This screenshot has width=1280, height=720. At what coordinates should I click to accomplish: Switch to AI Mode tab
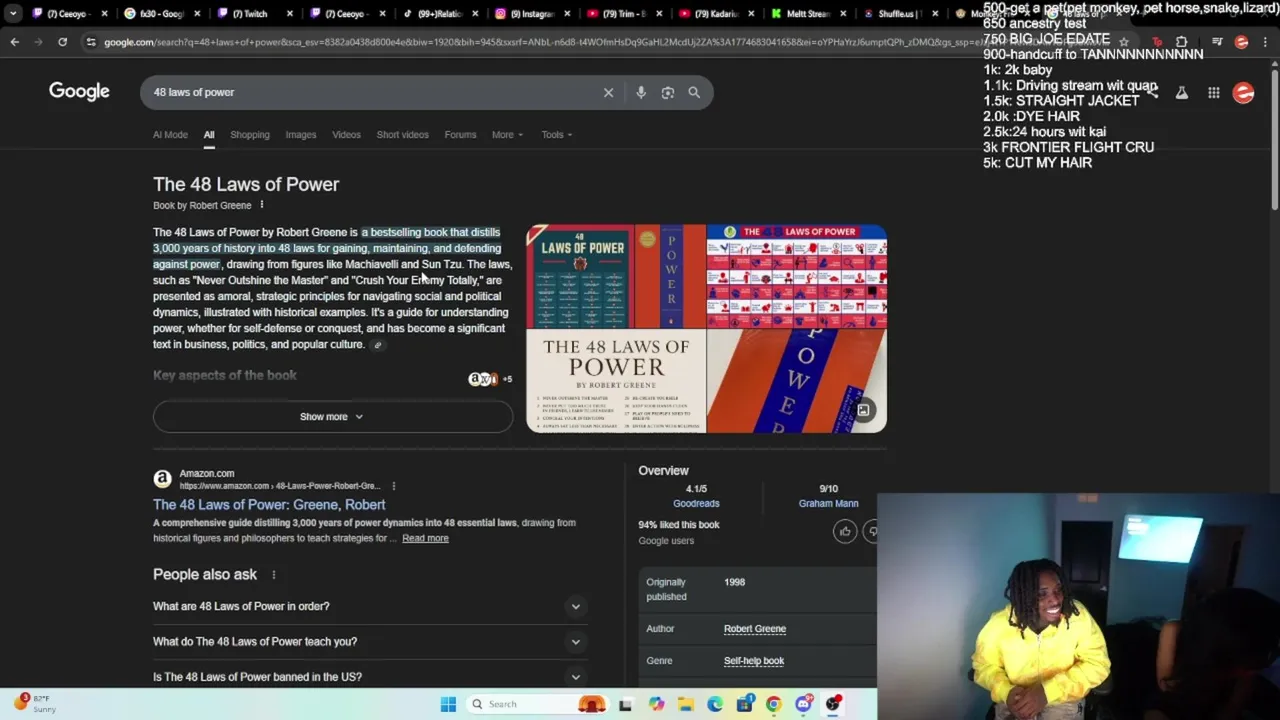click(x=170, y=135)
